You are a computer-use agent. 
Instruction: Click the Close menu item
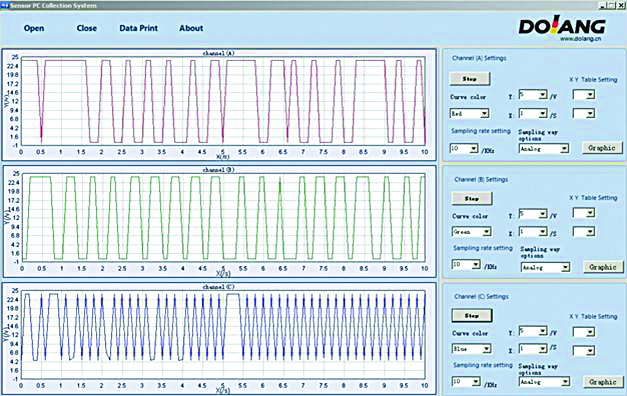pyautogui.click(x=87, y=28)
